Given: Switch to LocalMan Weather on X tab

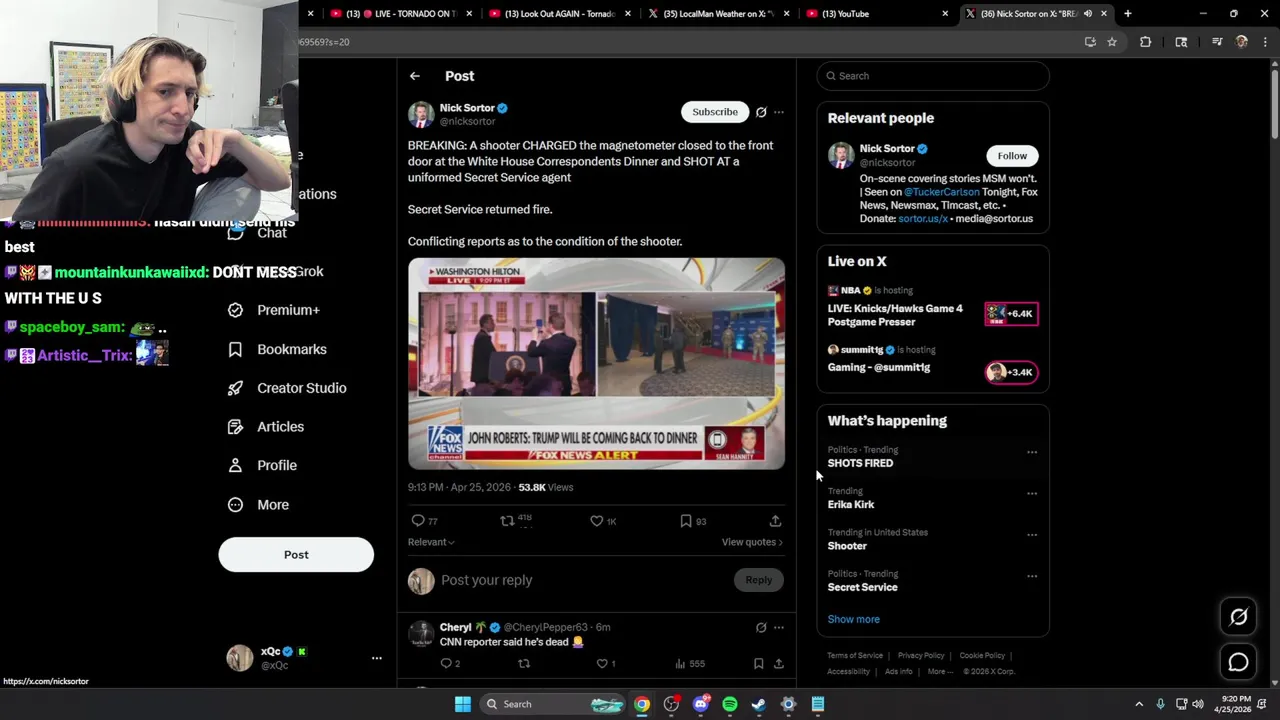Looking at the screenshot, I should click(x=720, y=14).
